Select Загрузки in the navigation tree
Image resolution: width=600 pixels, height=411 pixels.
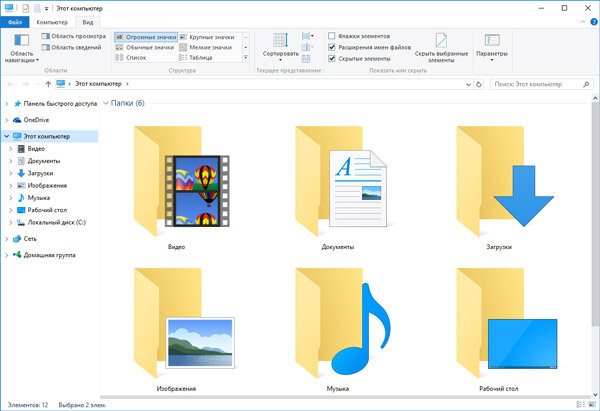[x=40, y=173]
